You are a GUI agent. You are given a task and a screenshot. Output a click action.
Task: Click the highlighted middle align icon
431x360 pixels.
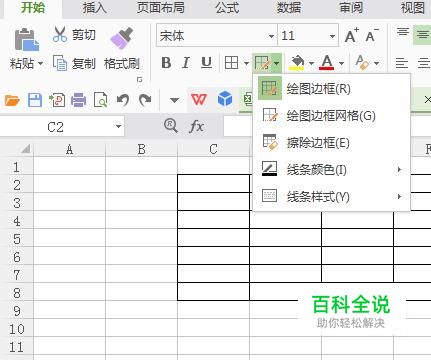[422, 34]
